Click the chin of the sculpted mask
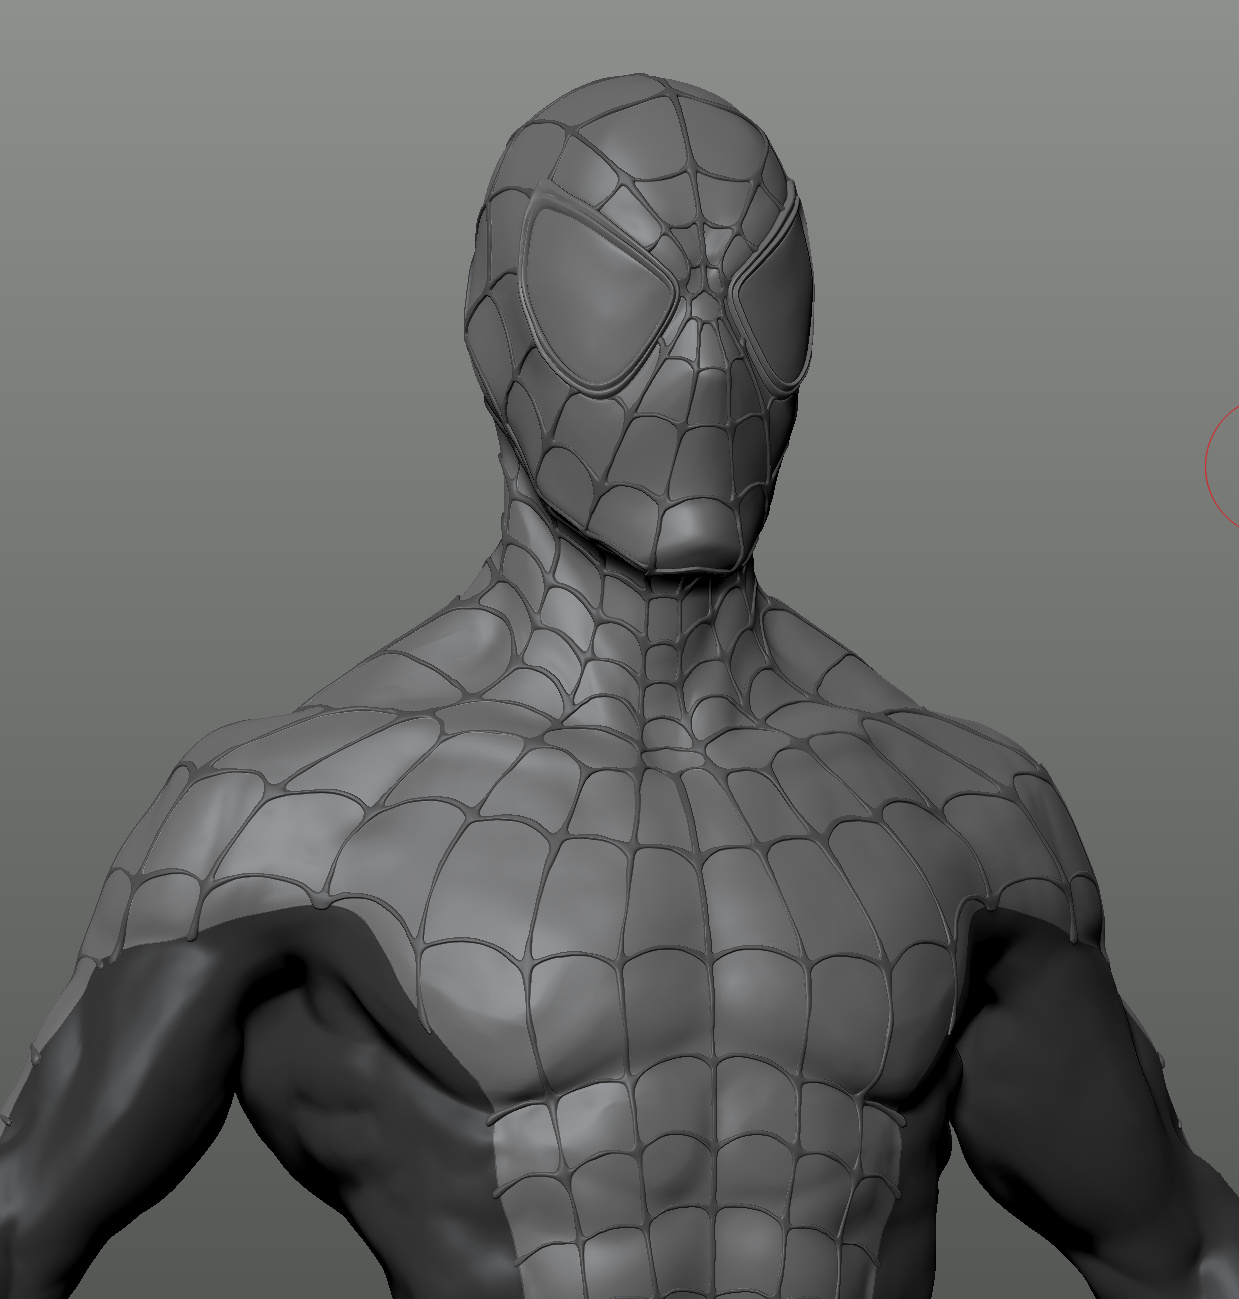Viewport: 1239px width, 1299px height. click(700, 537)
